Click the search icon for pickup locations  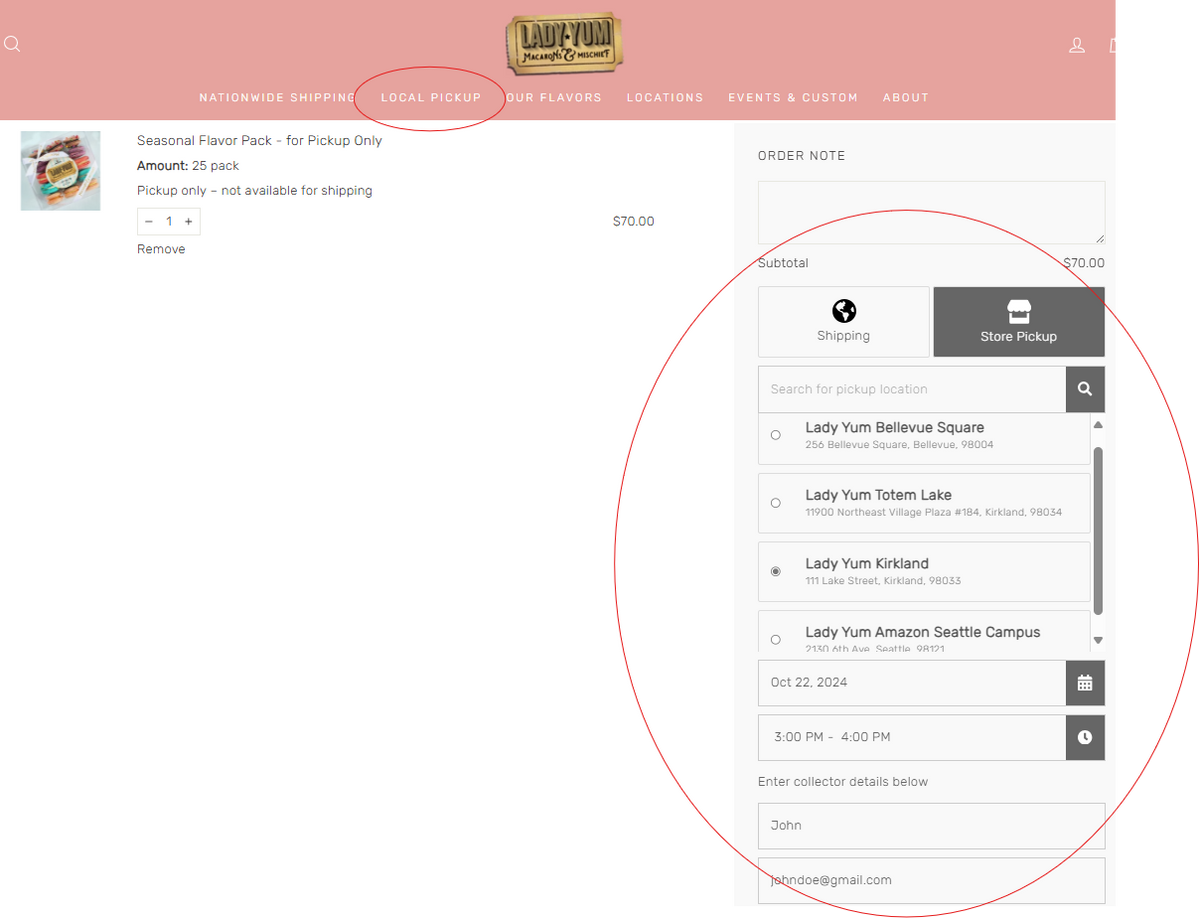click(x=1085, y=389)
